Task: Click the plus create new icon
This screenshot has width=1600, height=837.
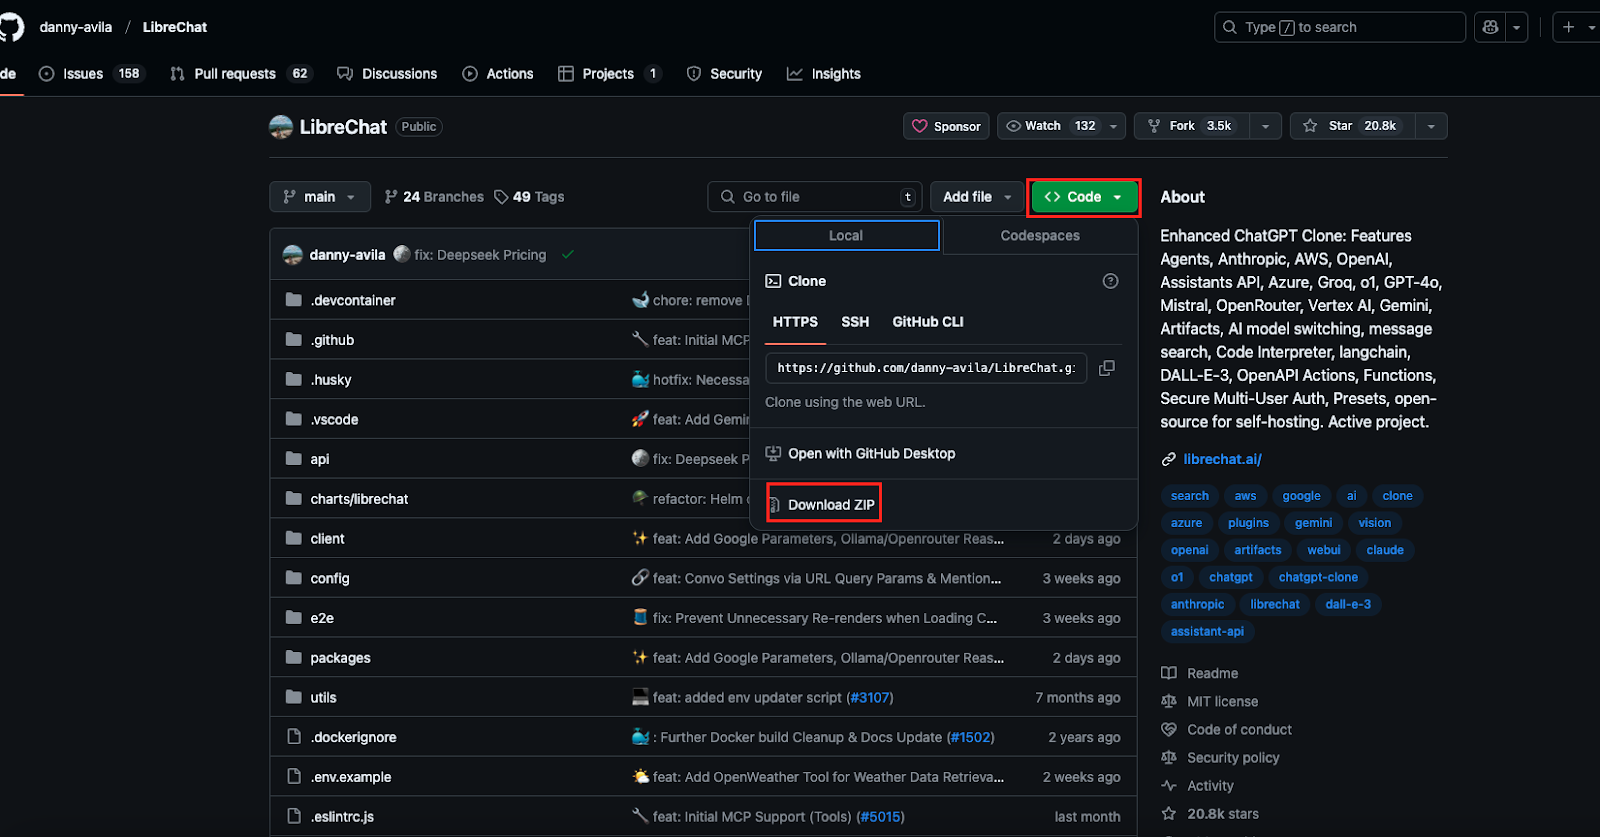Action: coord(1568,27)
